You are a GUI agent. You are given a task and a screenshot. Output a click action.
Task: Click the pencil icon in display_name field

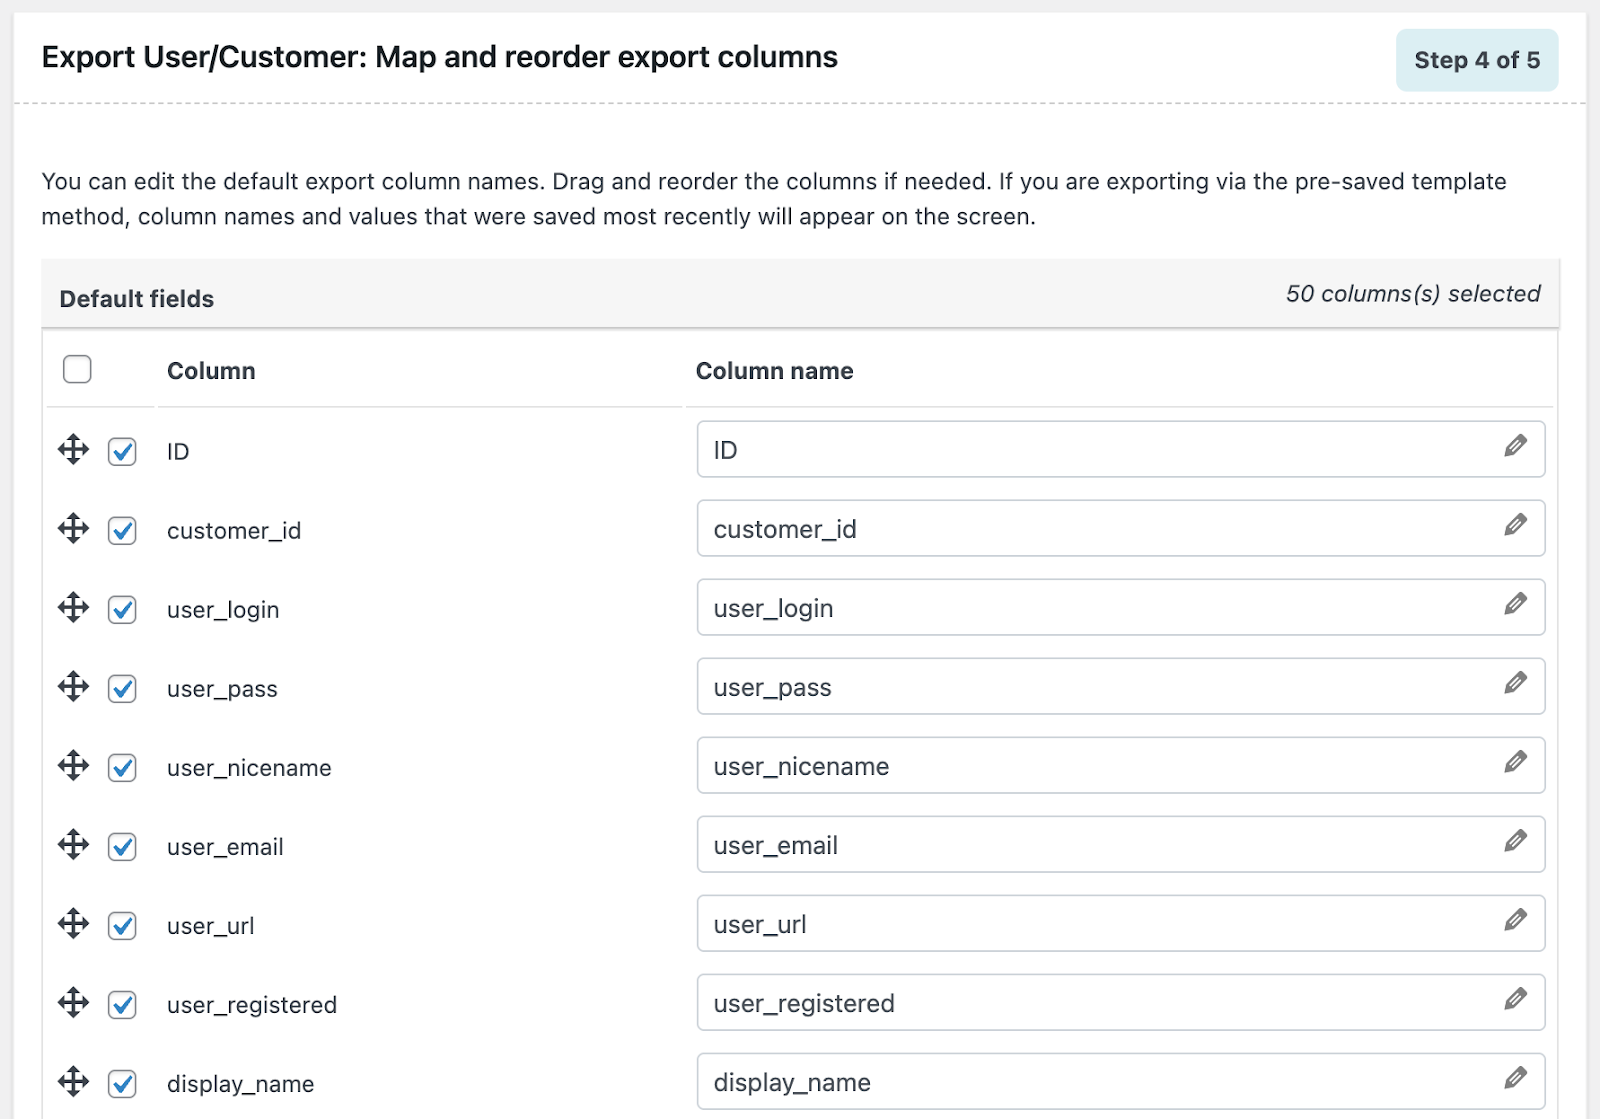click(x=1515, y=1078)
